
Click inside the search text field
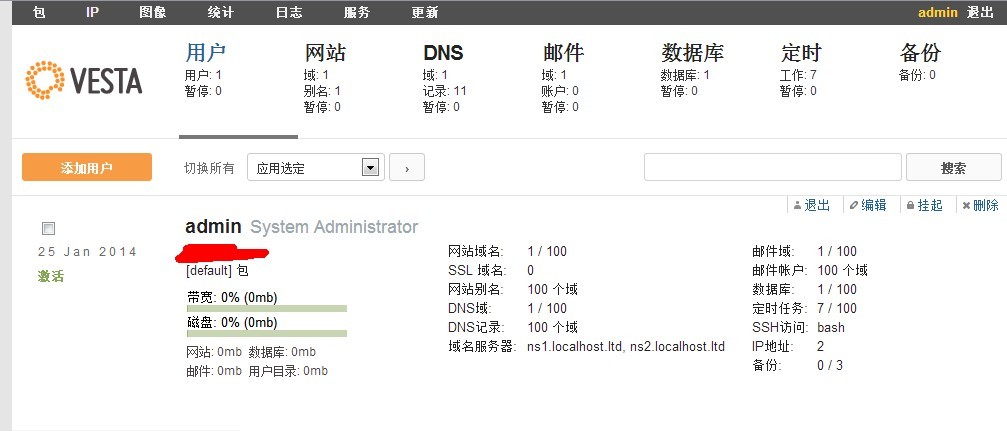coord(773,167)
